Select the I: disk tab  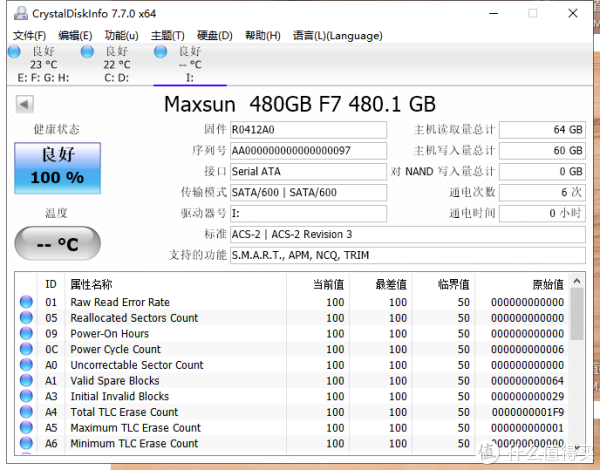pyautogui.click(x=190, y=64)
